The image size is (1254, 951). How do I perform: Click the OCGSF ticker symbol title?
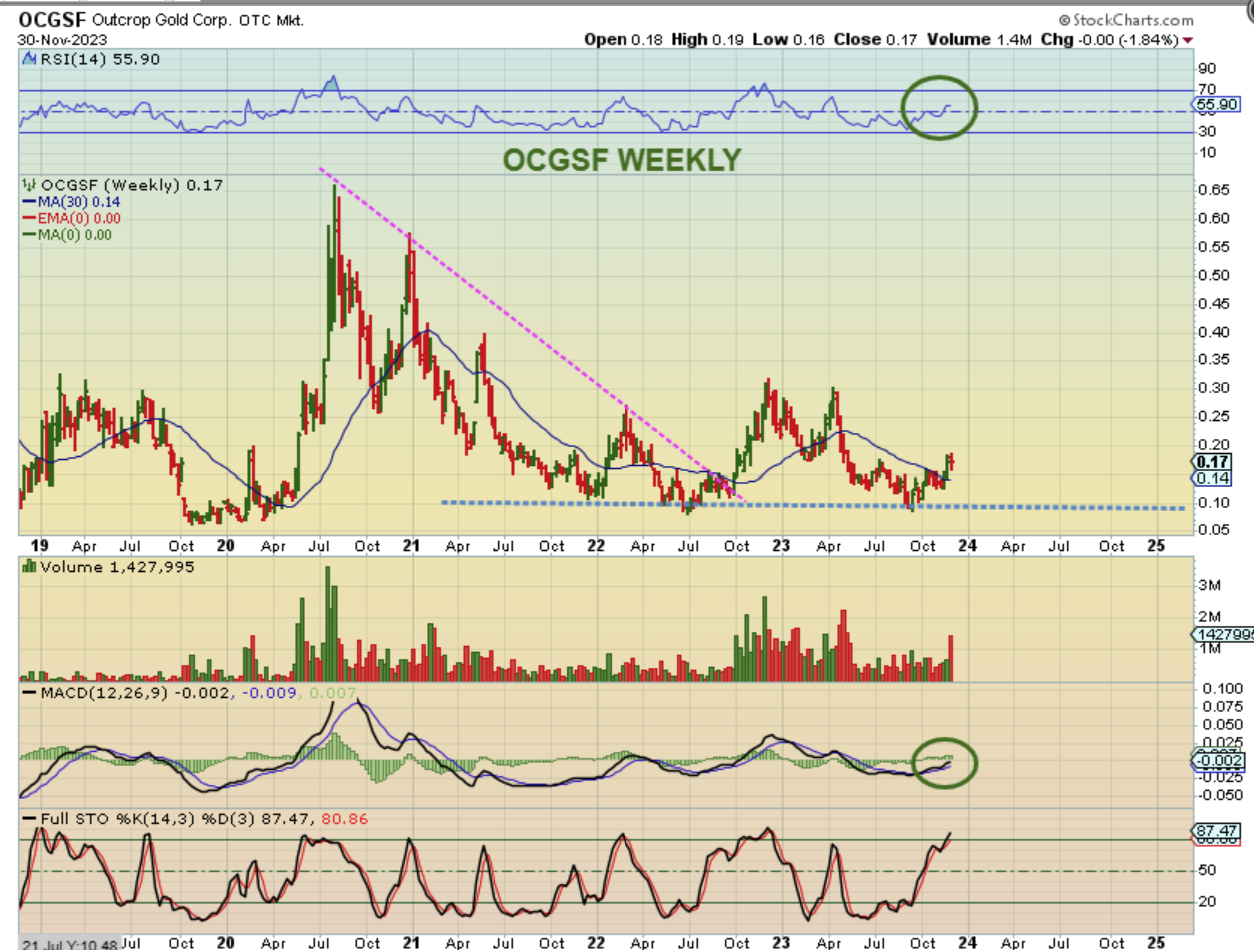[51, 19]
